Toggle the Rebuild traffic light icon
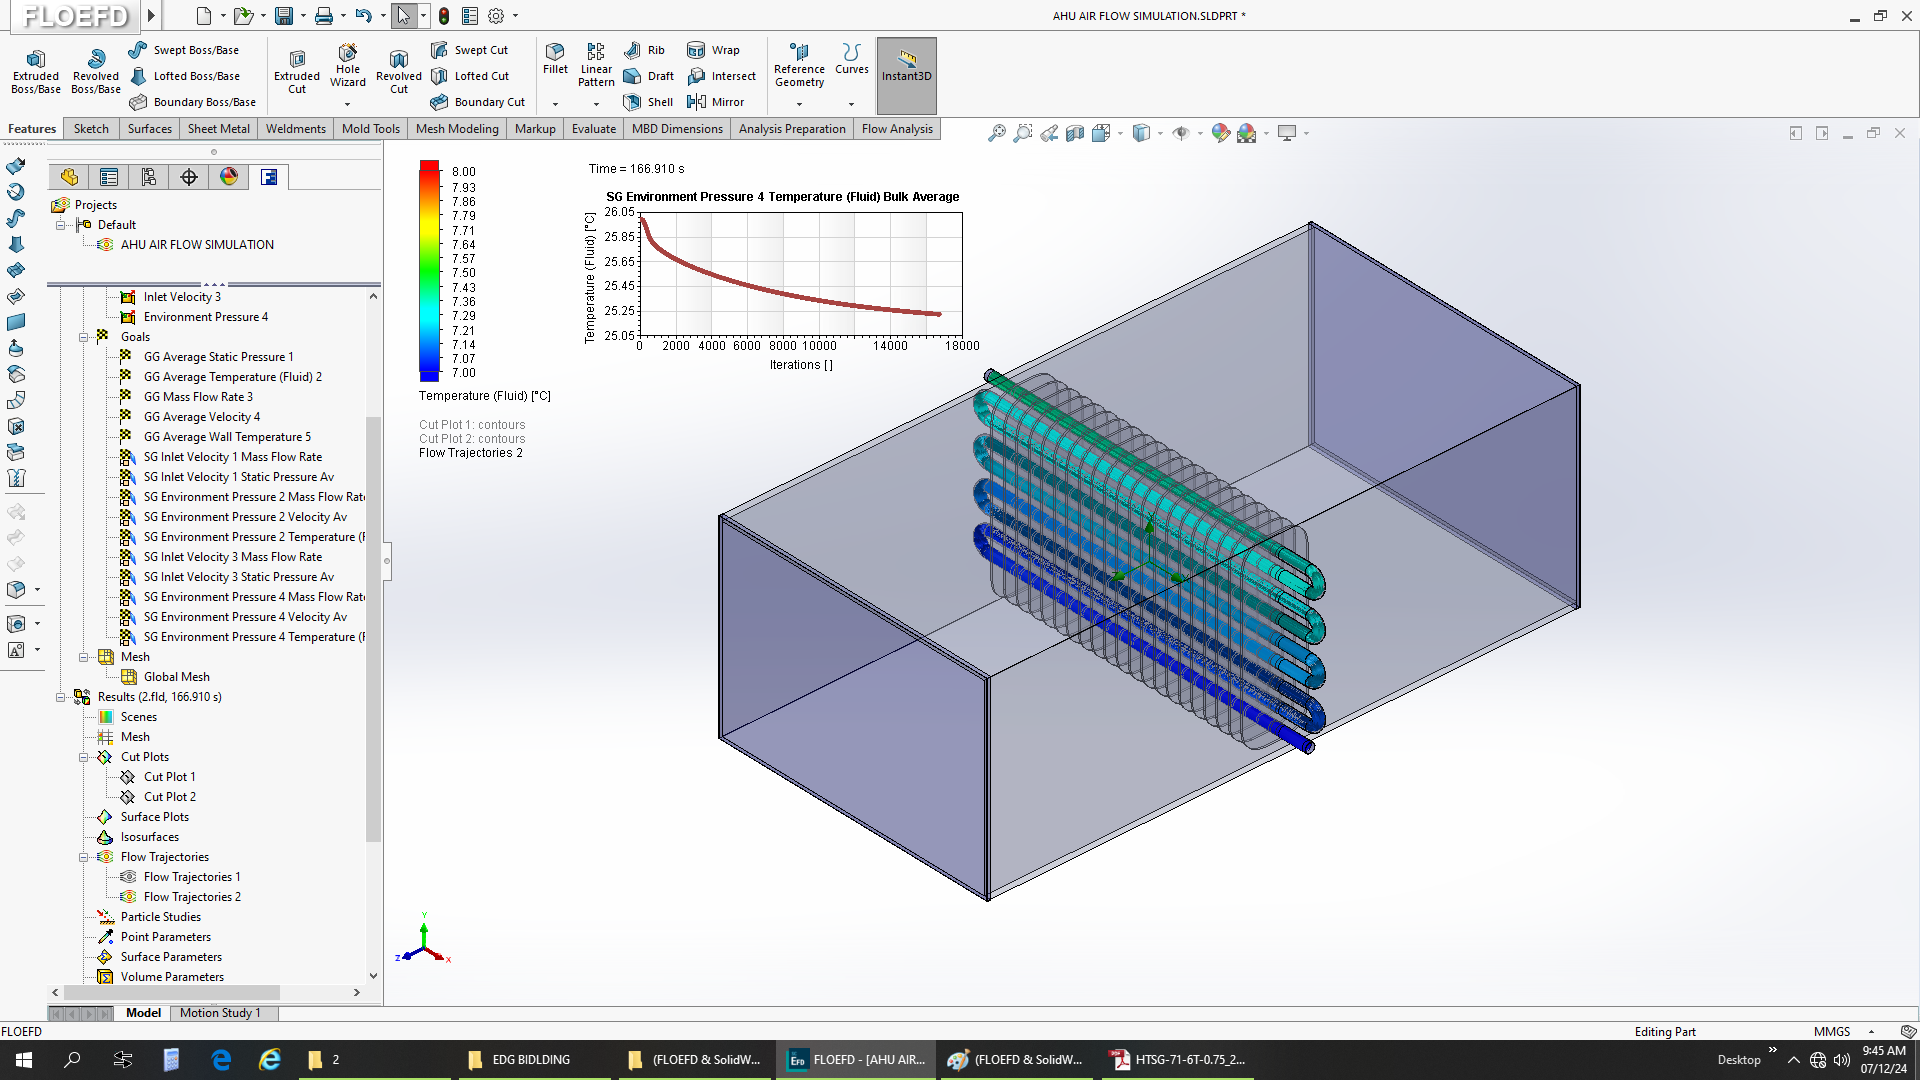This screenshot has height=1080, width=1920. (444, 16)
